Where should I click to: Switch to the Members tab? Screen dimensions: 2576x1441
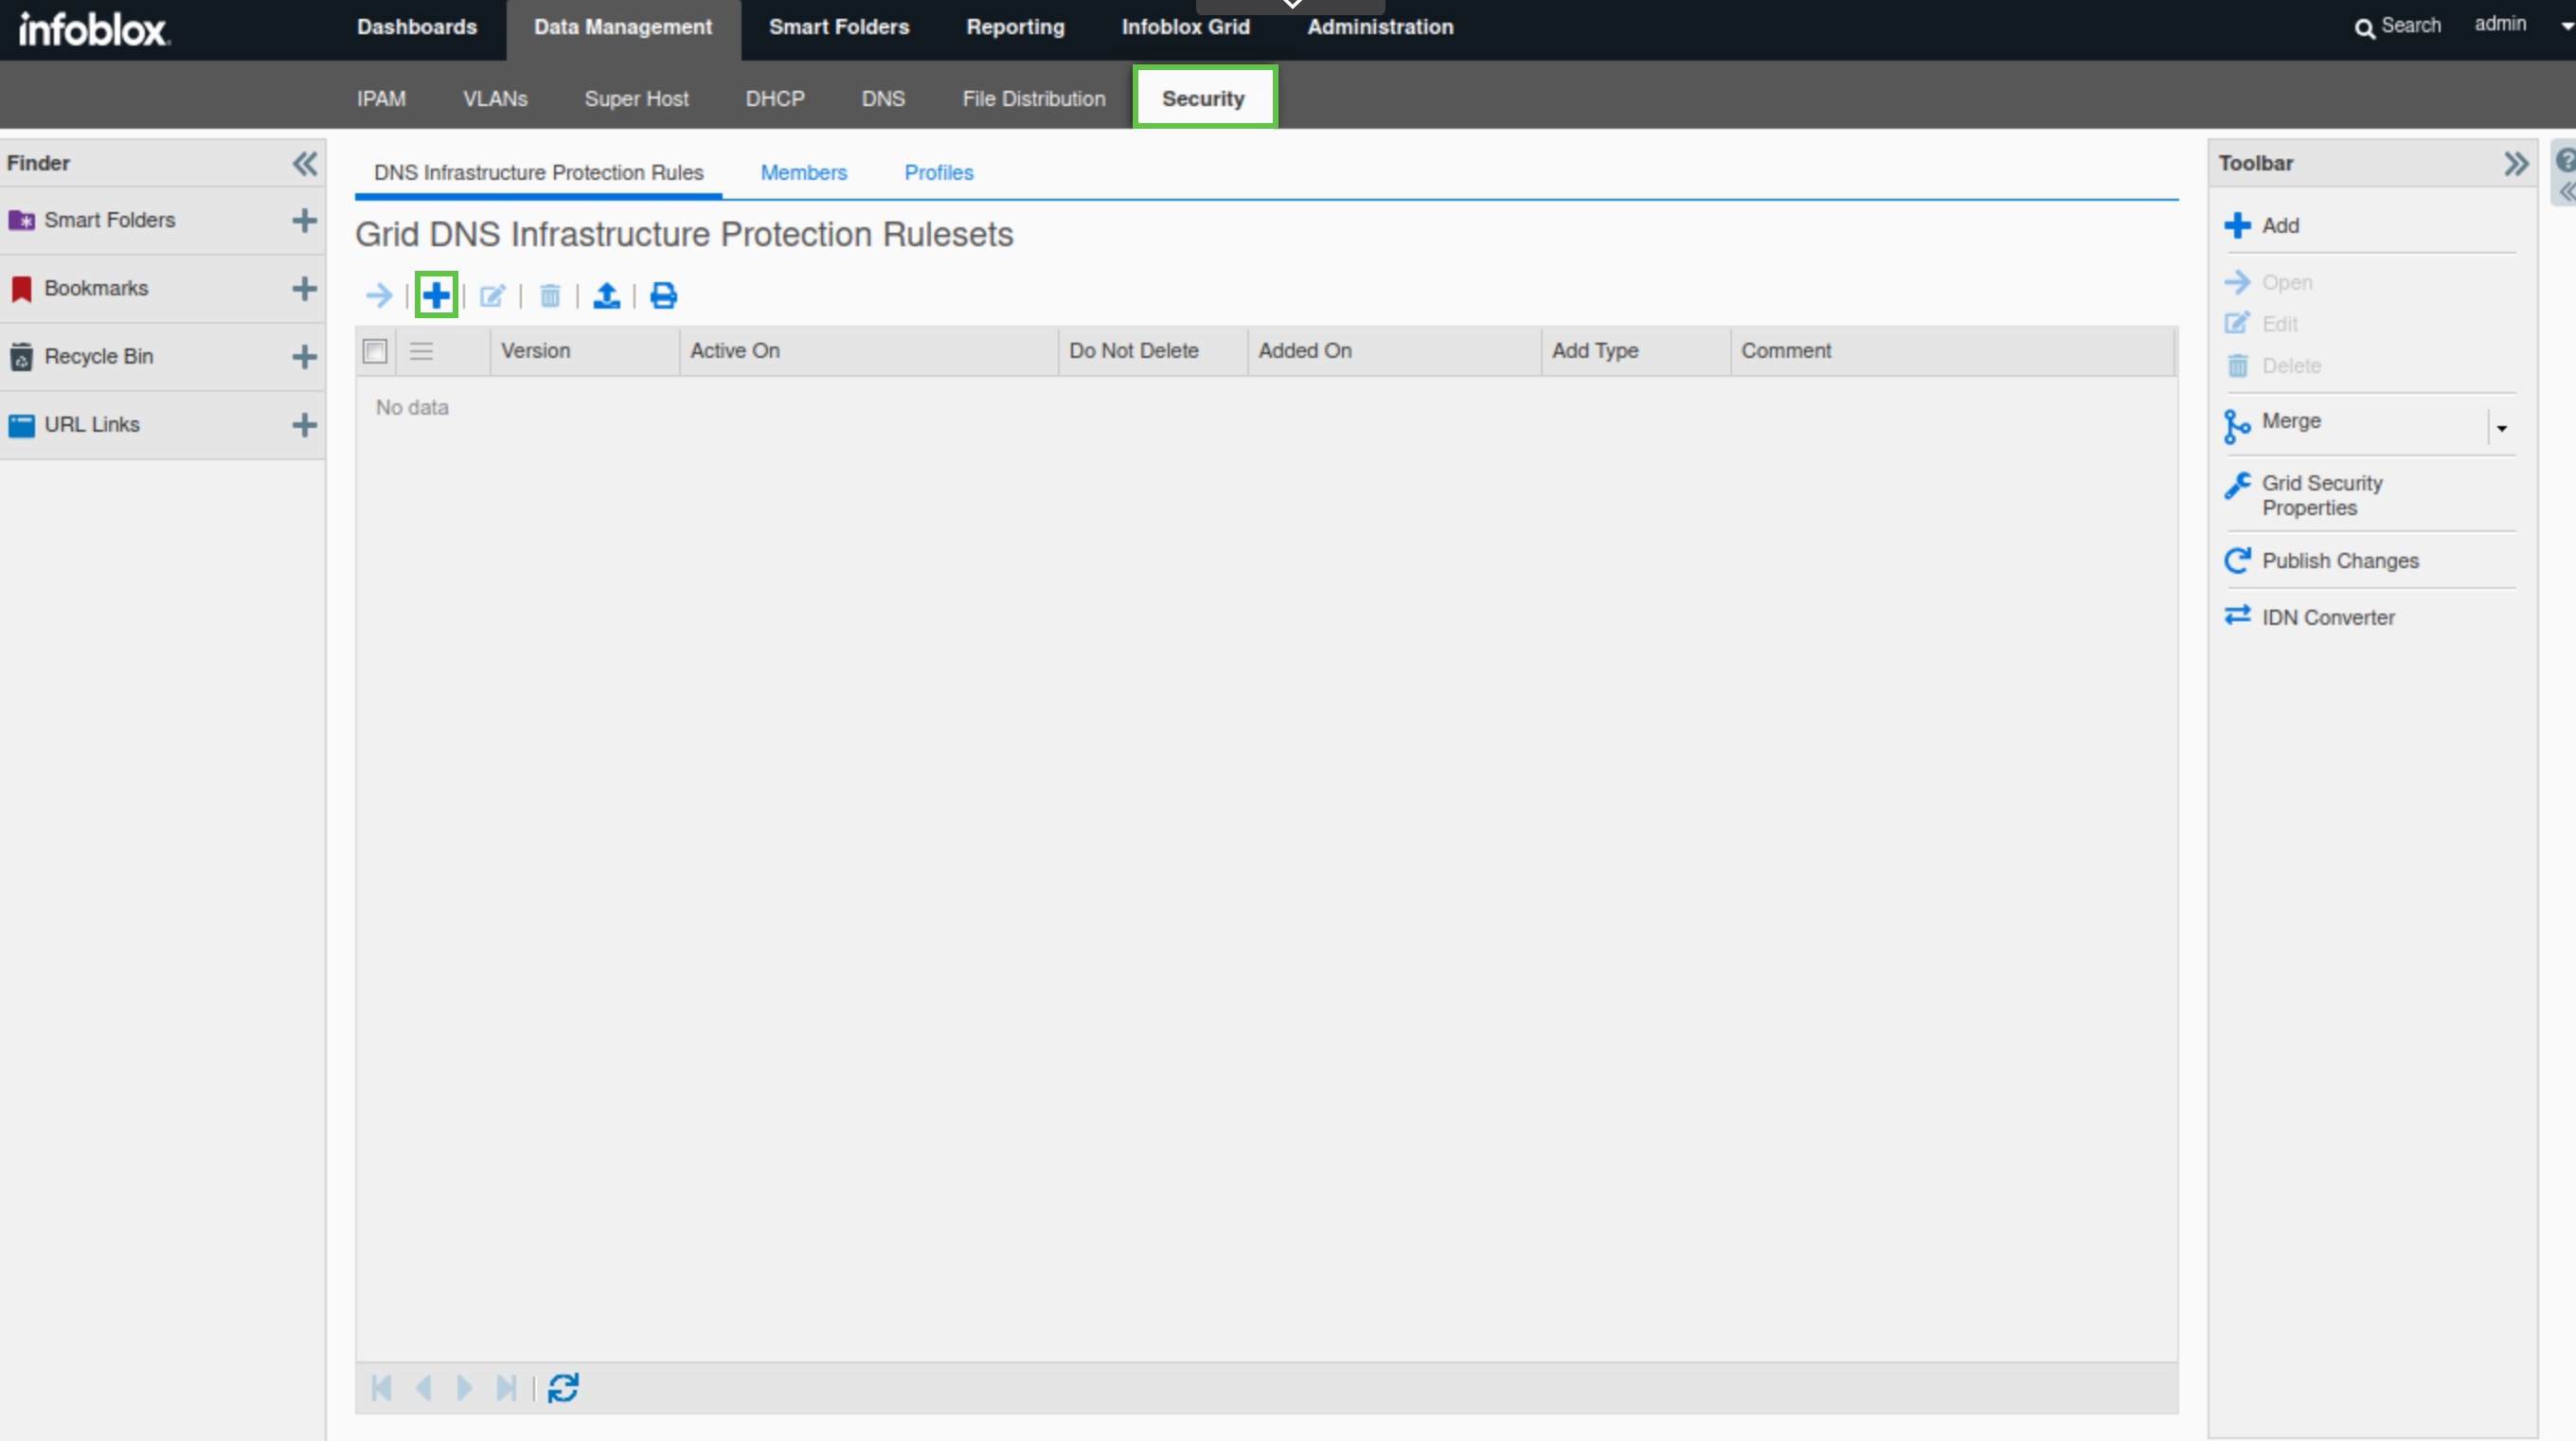803,172
